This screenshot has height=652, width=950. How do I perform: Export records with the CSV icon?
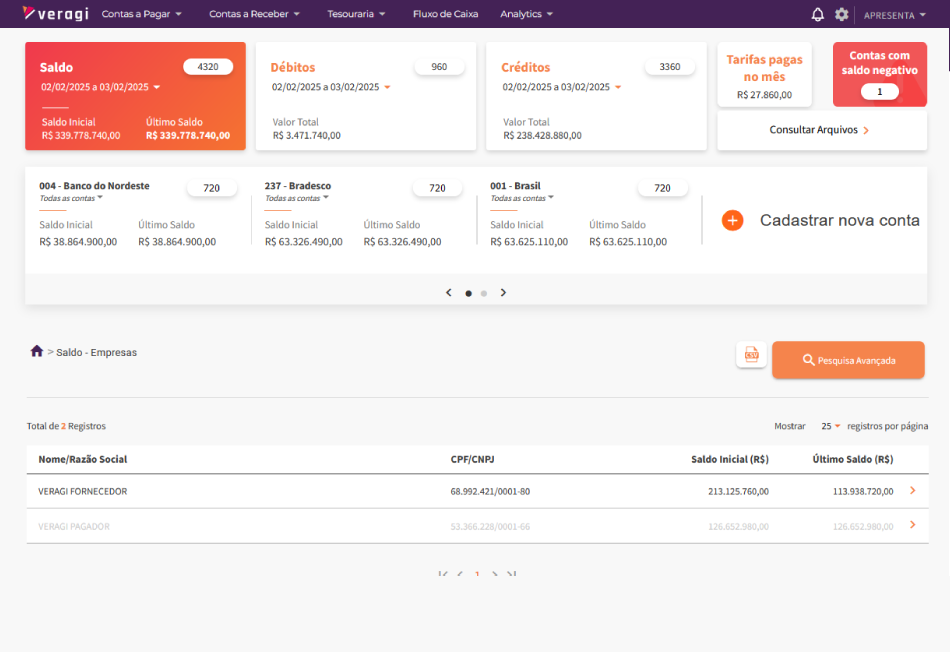(x=751, y=355)
